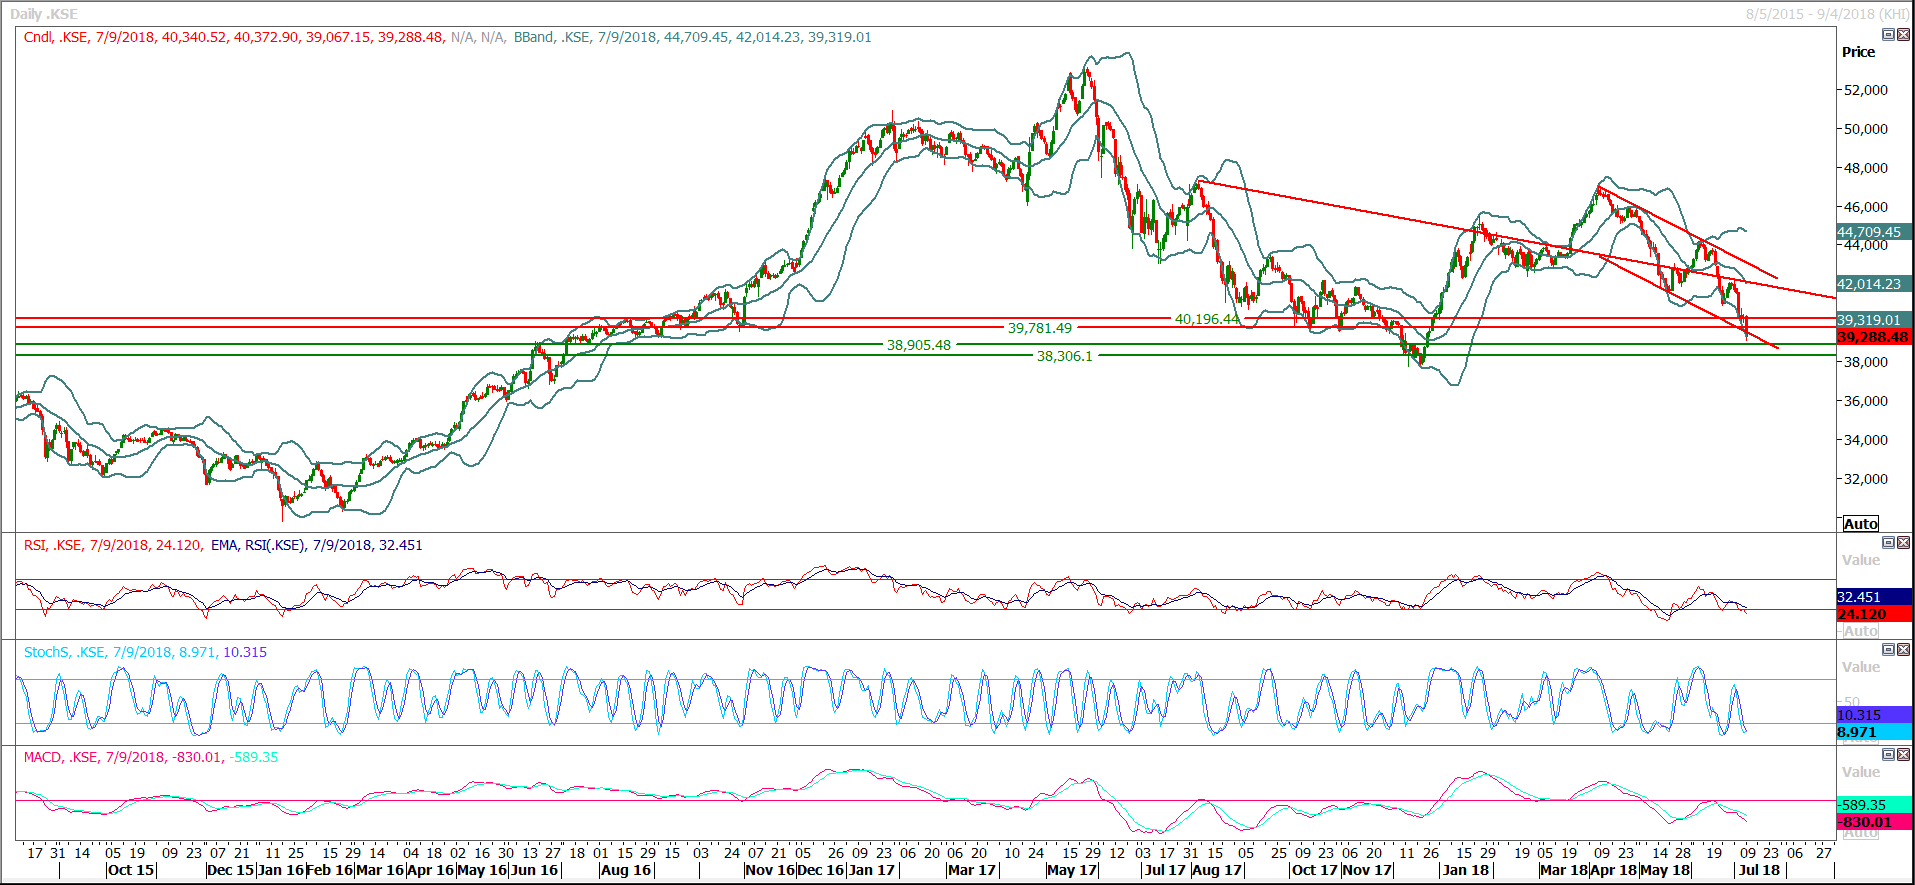This screenshot has width=1915, height=885.
Task: Click the -830.01 MACD value tag
Action: click(x=1874, y=822)
